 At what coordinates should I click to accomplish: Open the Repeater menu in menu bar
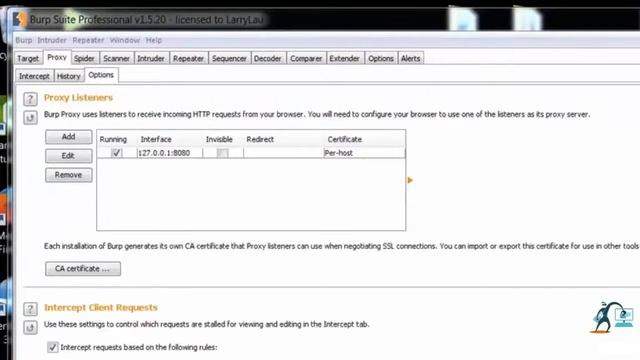pyautogui.click(x=88, y=40)
